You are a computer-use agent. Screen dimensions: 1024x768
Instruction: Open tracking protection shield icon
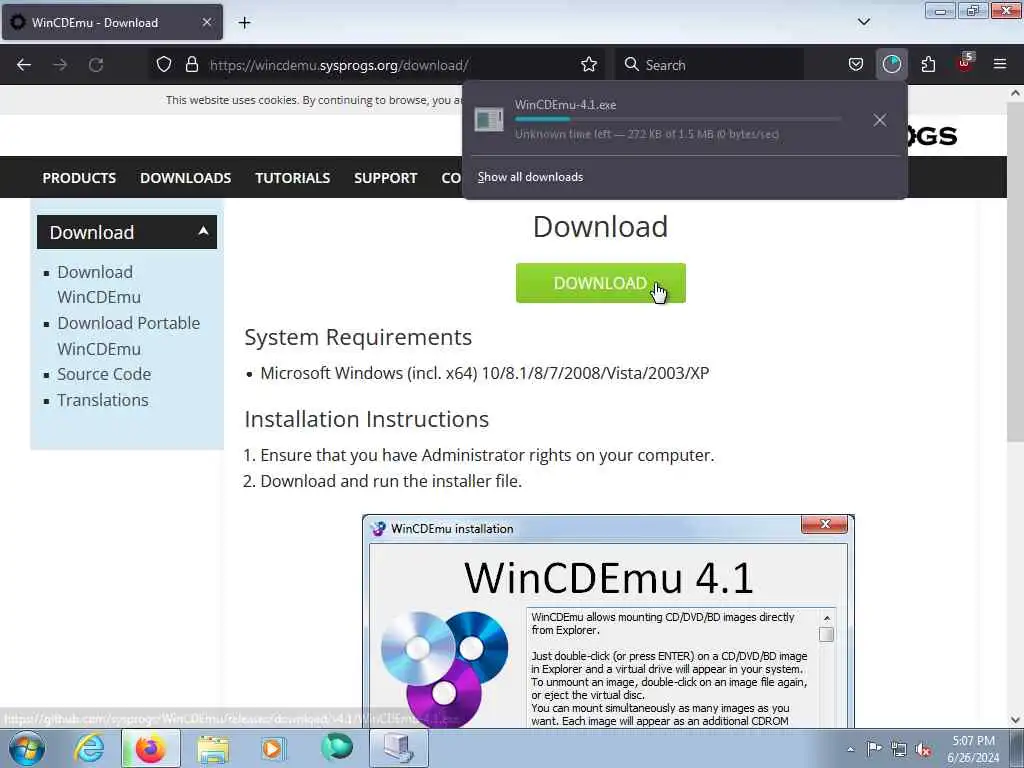[x=164, y=64]
